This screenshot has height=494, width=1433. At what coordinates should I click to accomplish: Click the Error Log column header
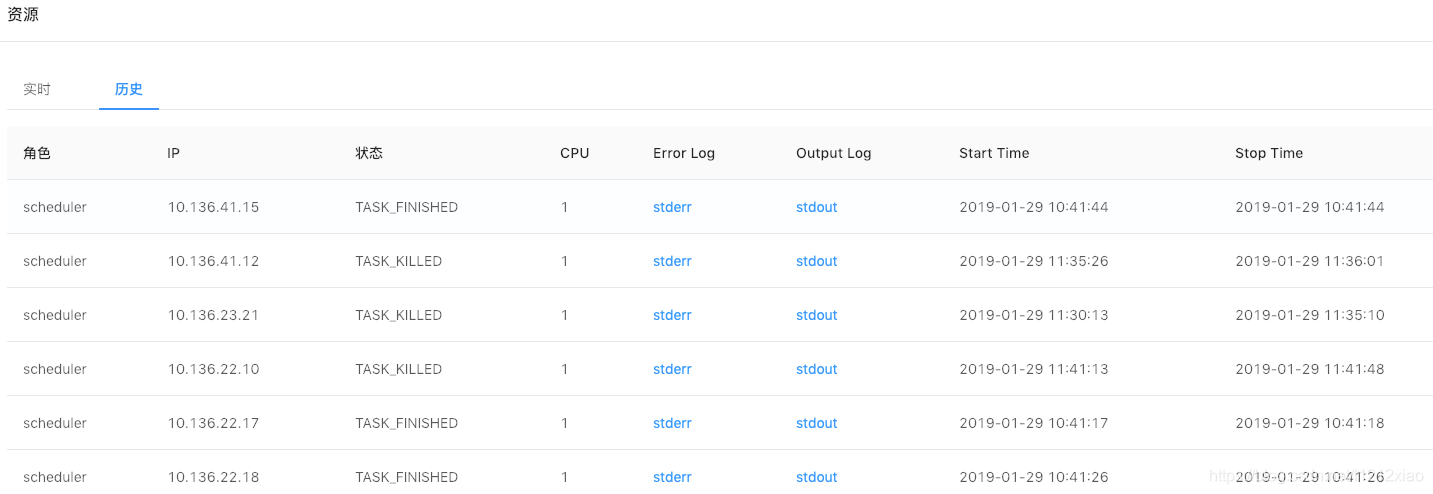[684, 153]
